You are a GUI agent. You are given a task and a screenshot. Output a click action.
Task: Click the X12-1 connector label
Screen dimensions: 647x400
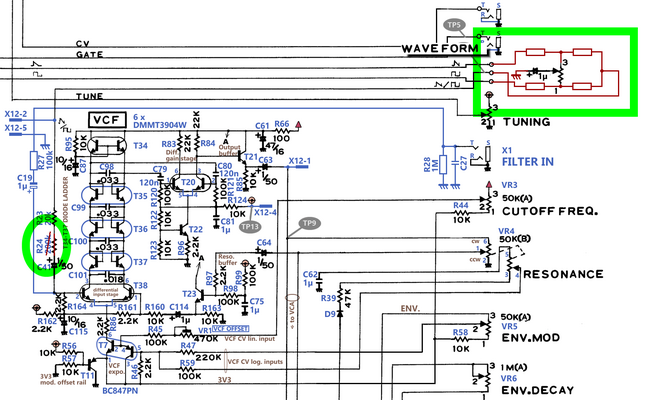(x=300, y=161)
